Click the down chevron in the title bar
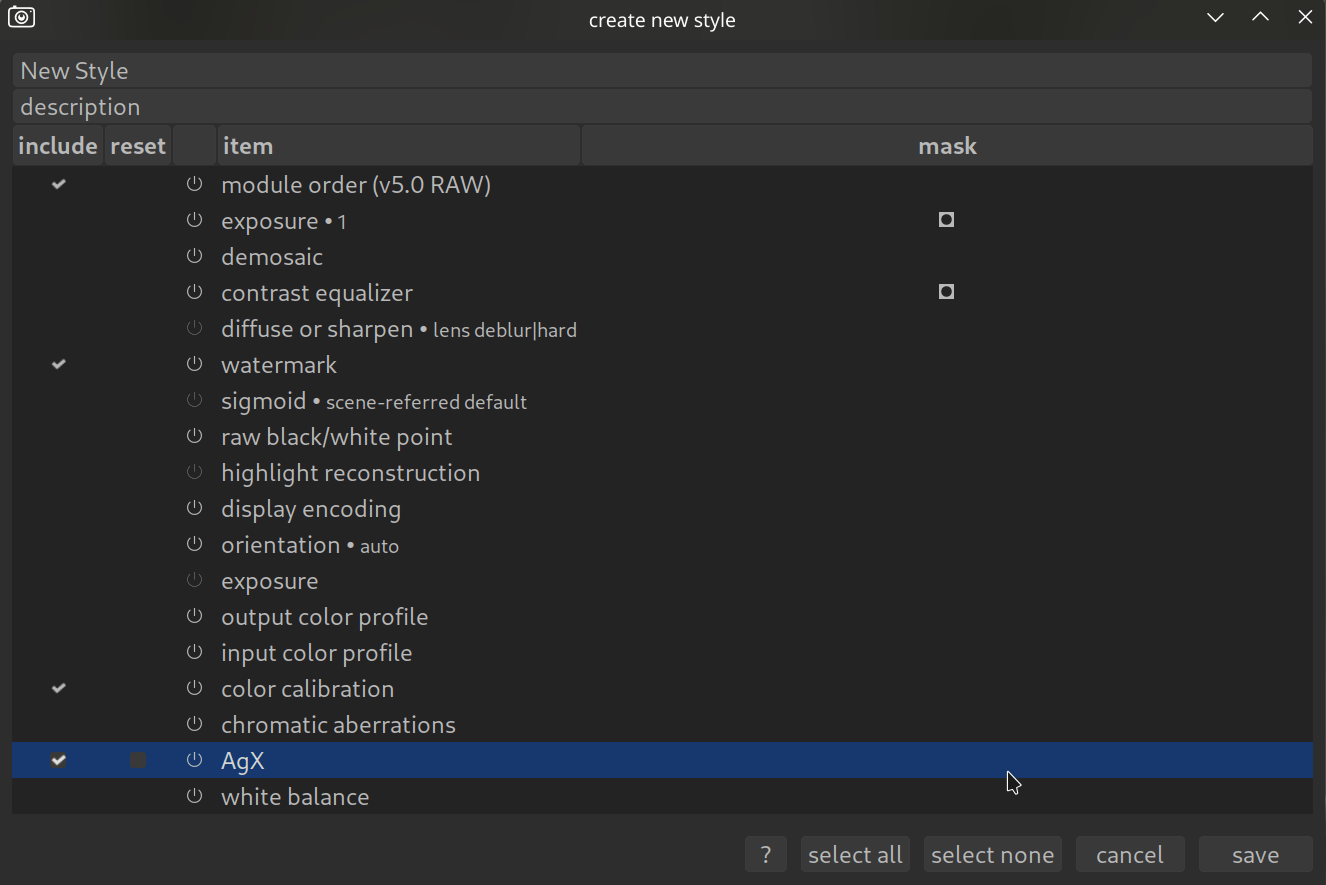Screen dimensions: 1326x885 point(1215,18)
